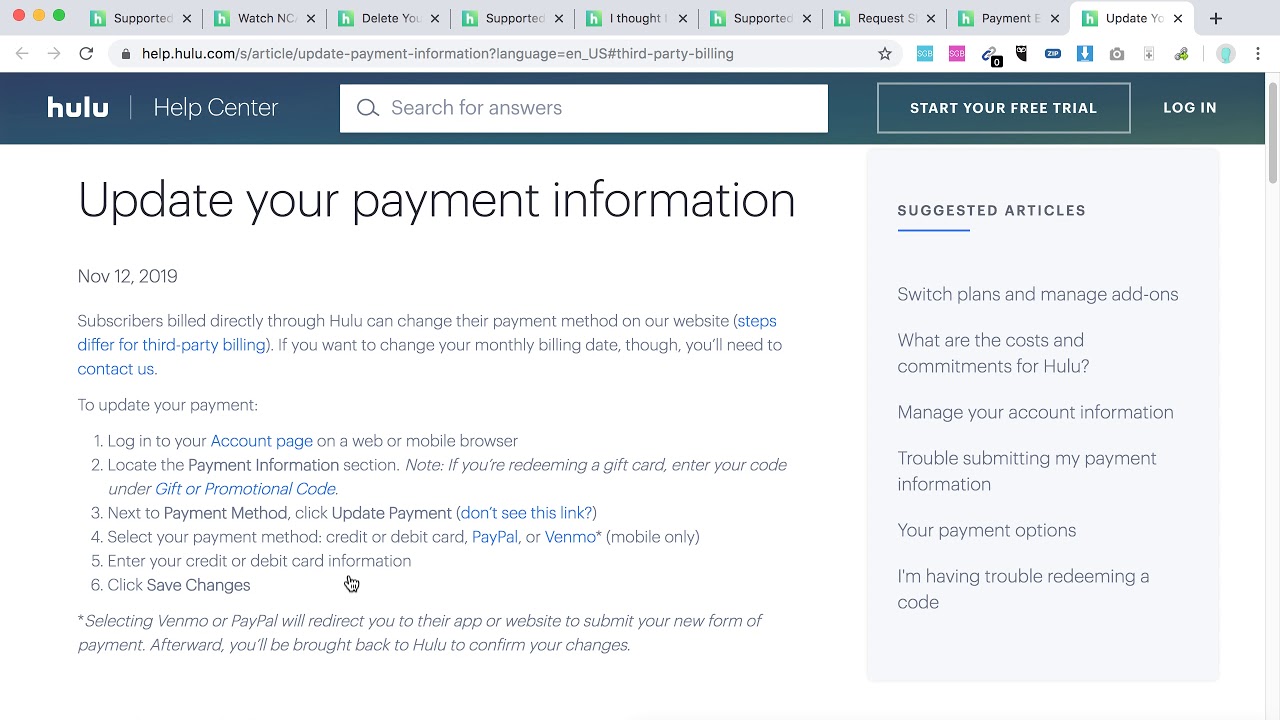Click the 'Nov 12, 2019' date text

coord(127,276)
